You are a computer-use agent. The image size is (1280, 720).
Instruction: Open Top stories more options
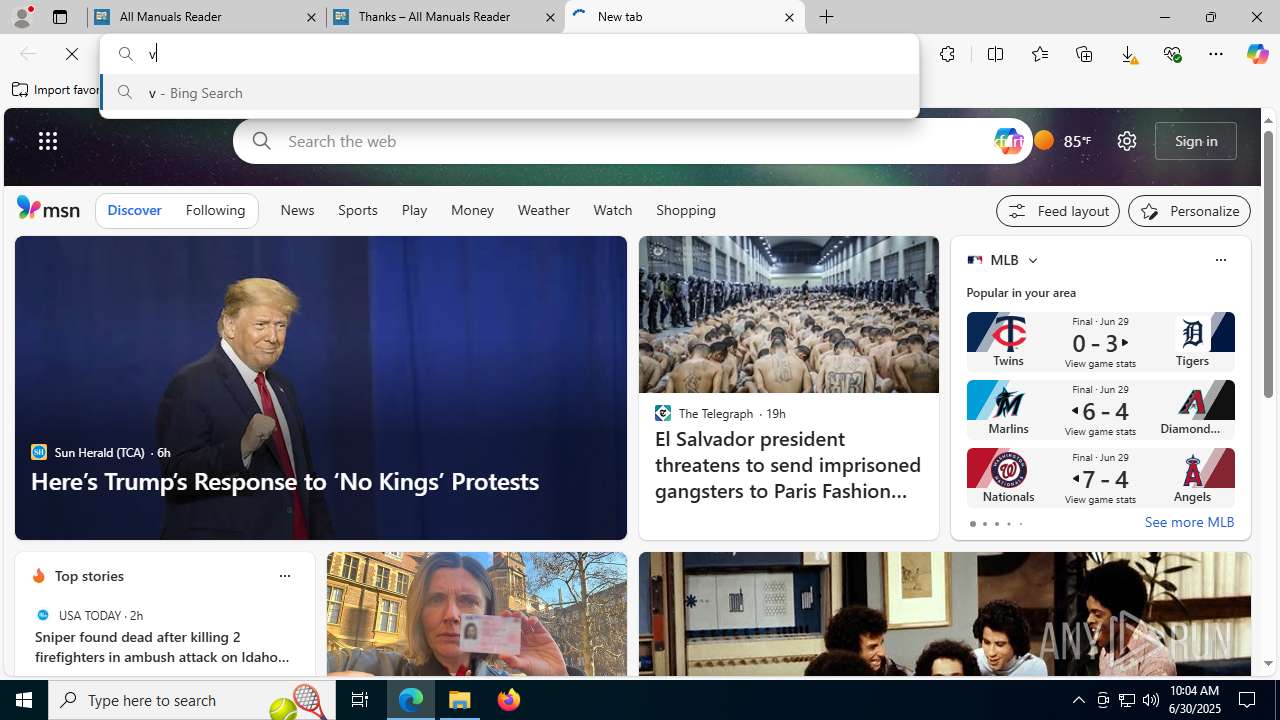pyautogui.click(x=284, y=576)
